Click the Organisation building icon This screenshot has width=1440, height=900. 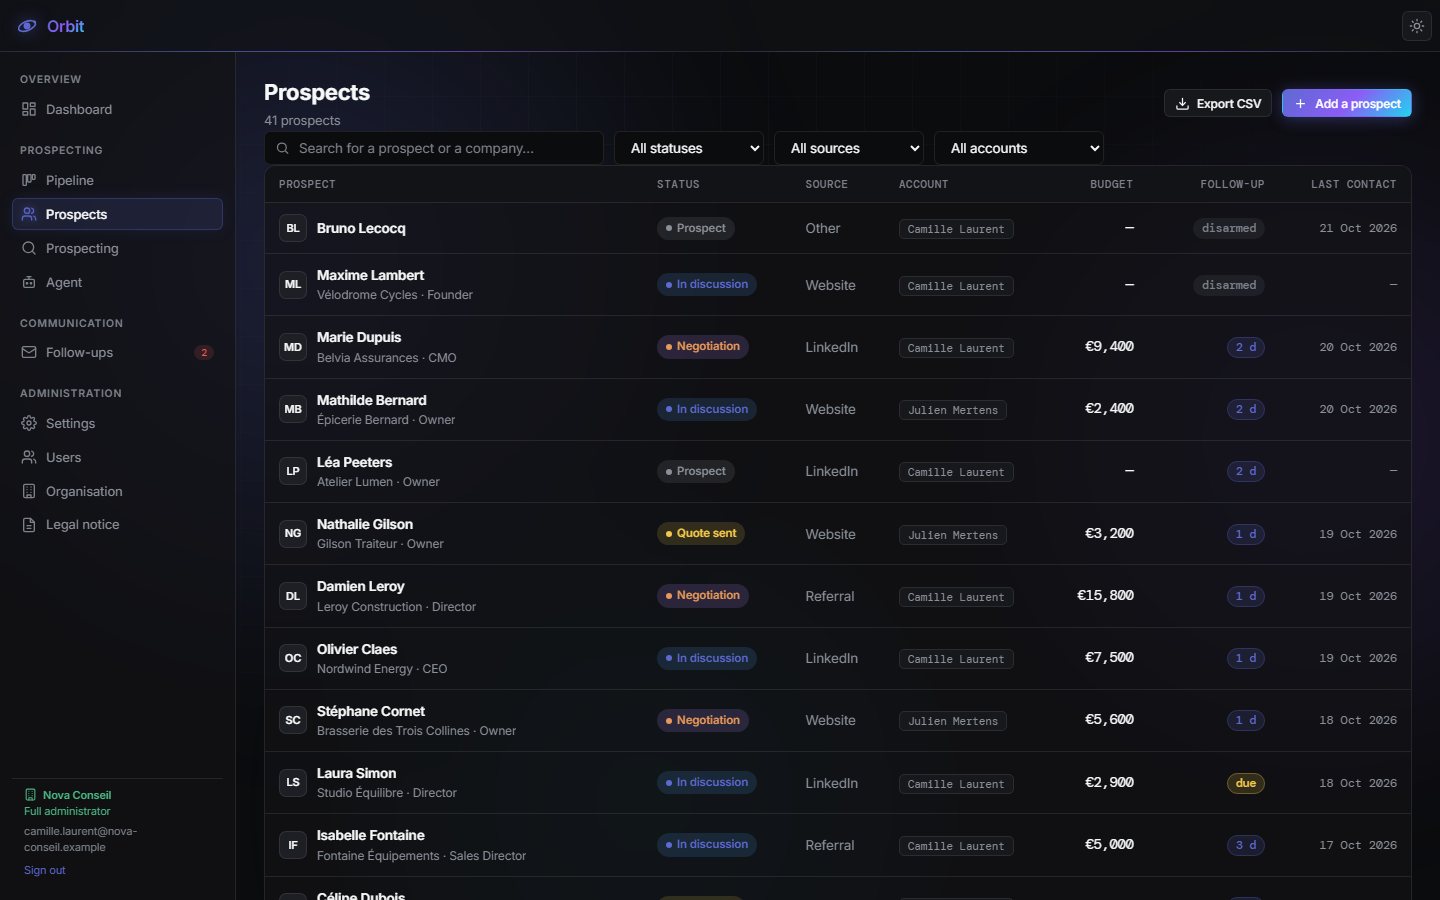[29, 491]
